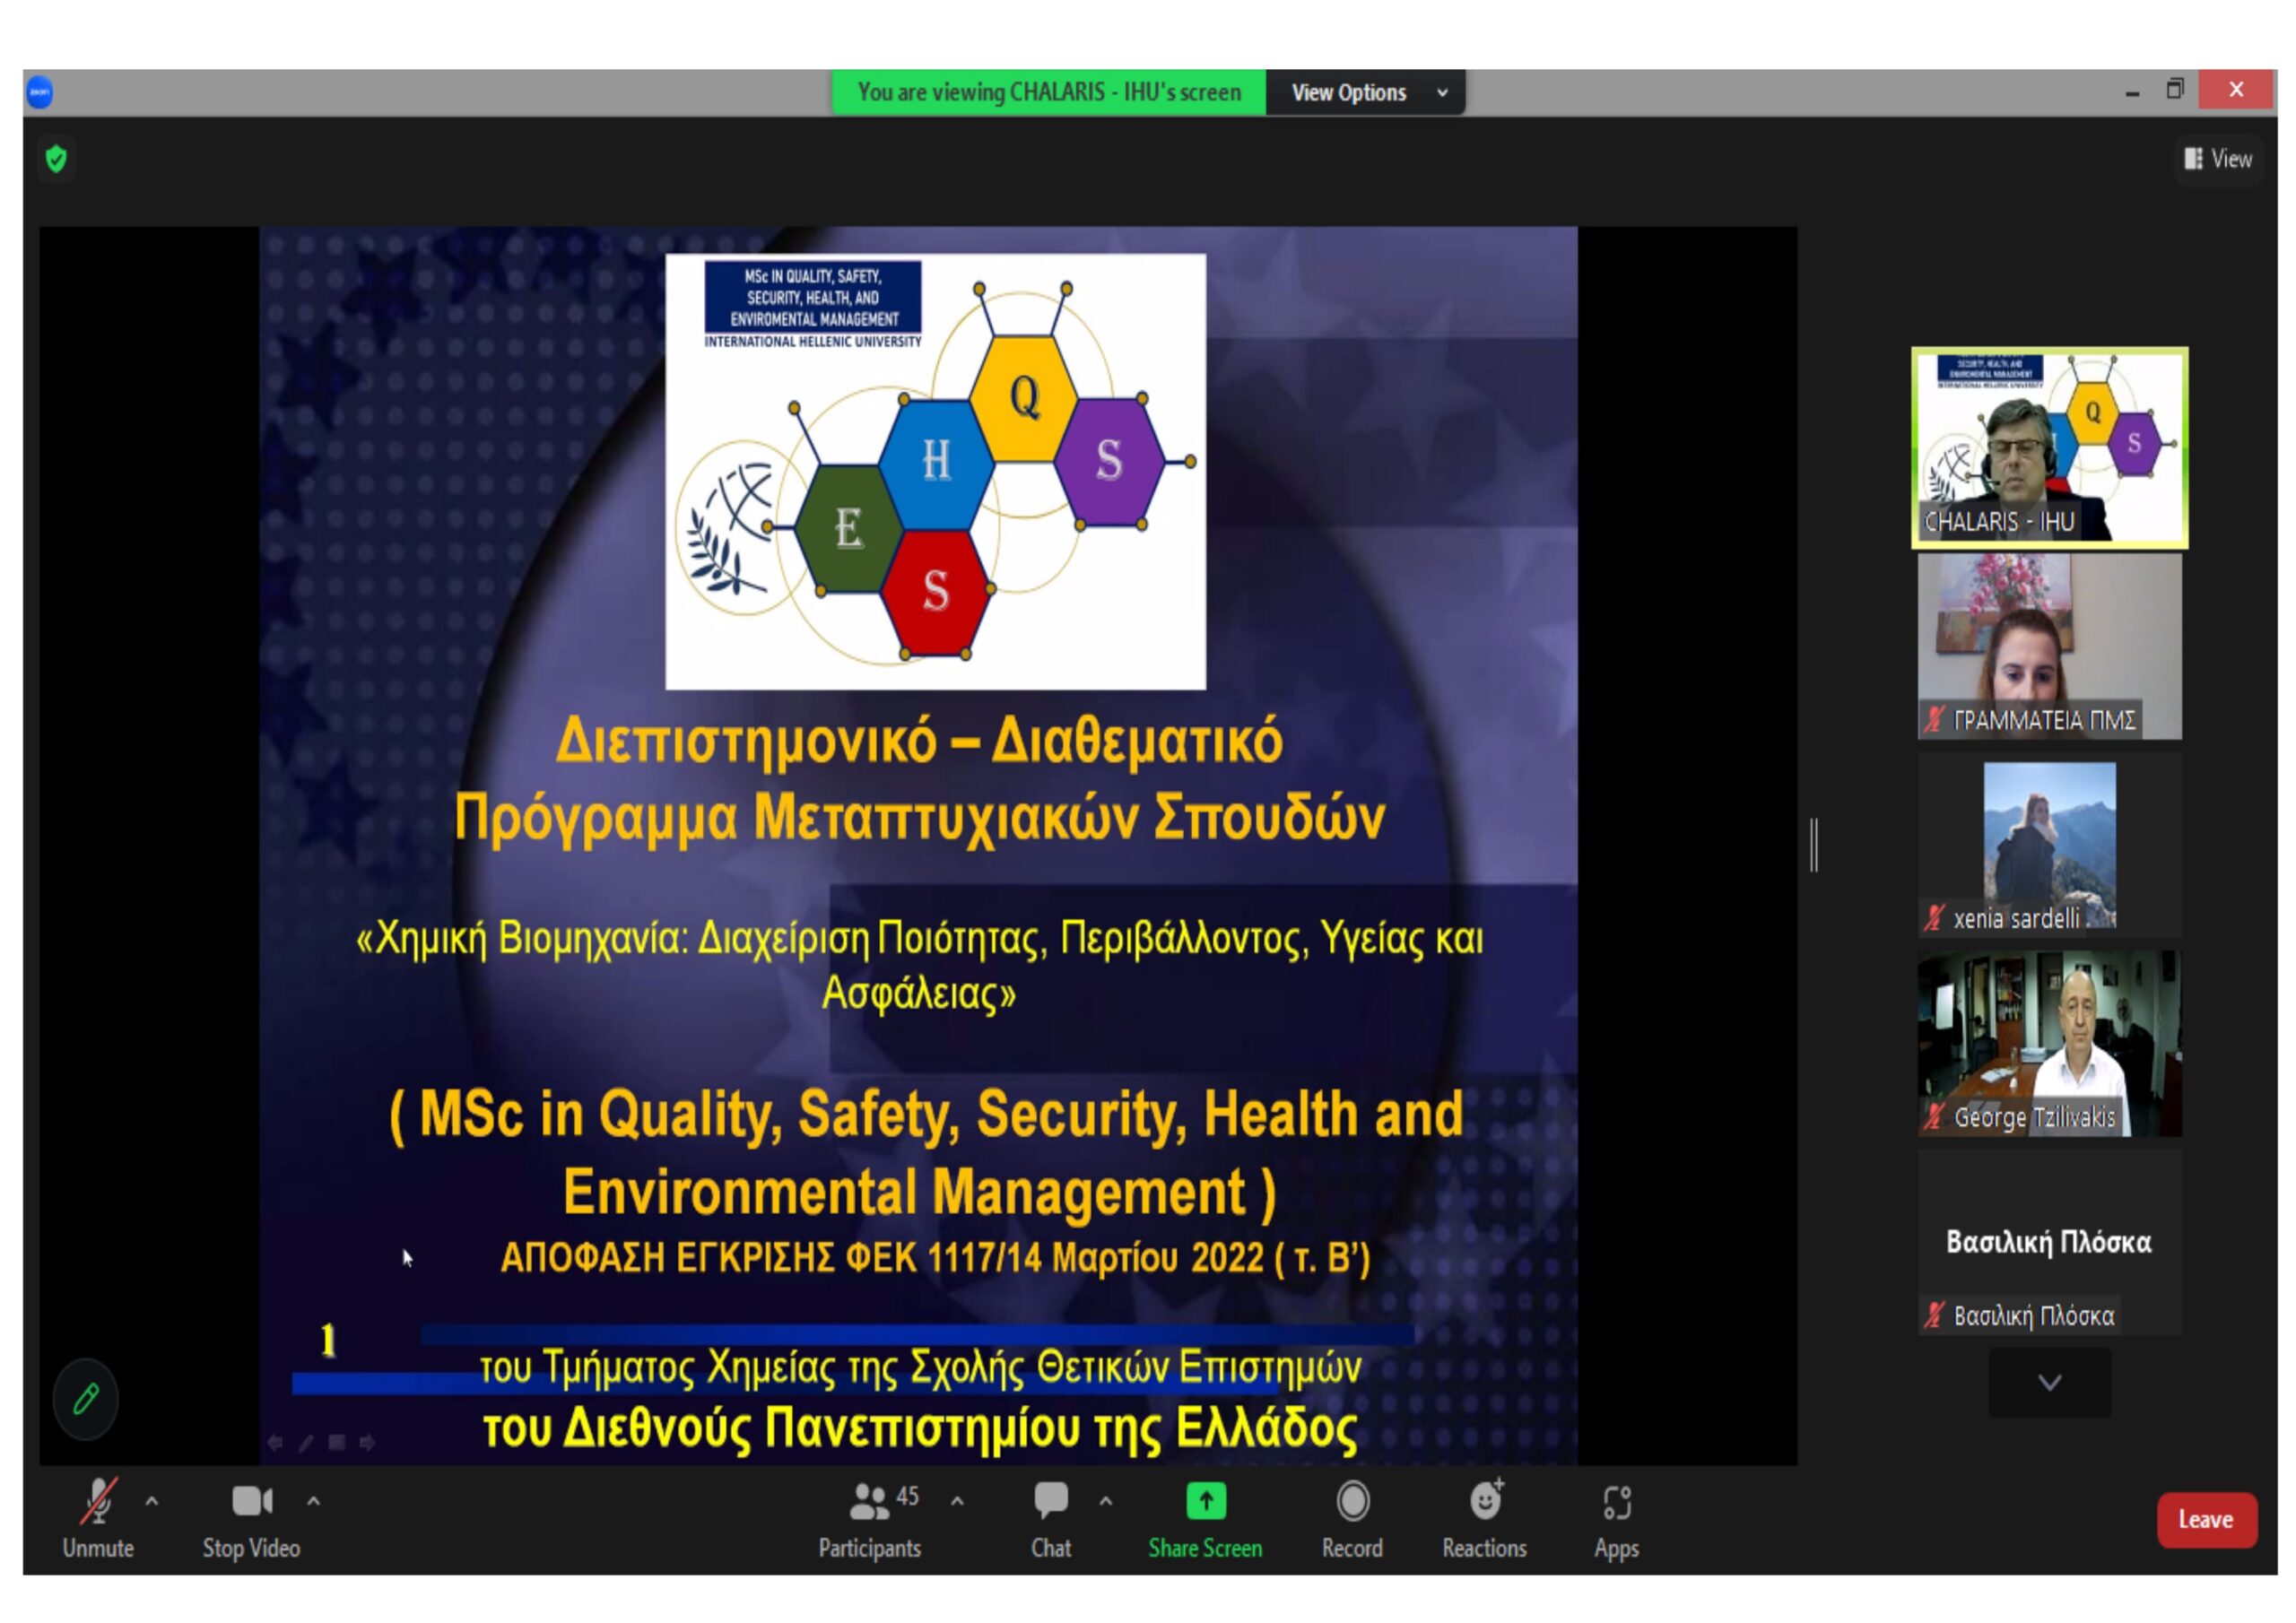Click the QSHES hexagon logo on slide
This screenshot has width=2296, height=1623.
pyautogui.click(x=935, y=471)
